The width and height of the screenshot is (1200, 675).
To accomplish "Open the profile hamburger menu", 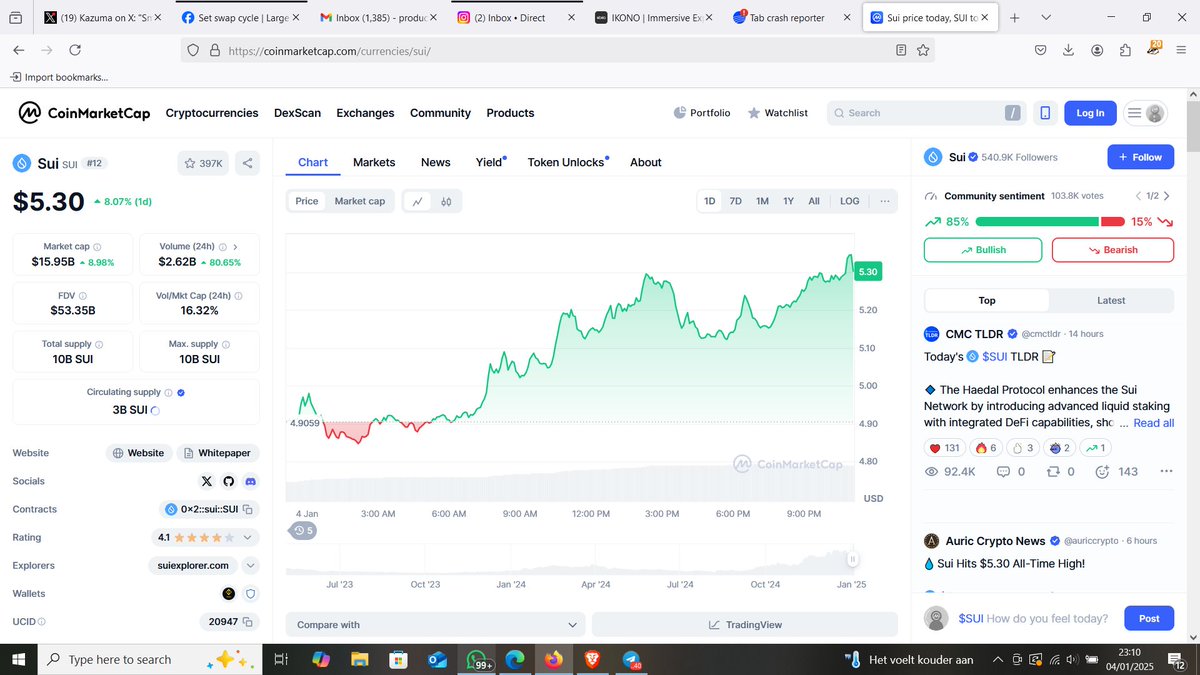I will coord(1145,113).
